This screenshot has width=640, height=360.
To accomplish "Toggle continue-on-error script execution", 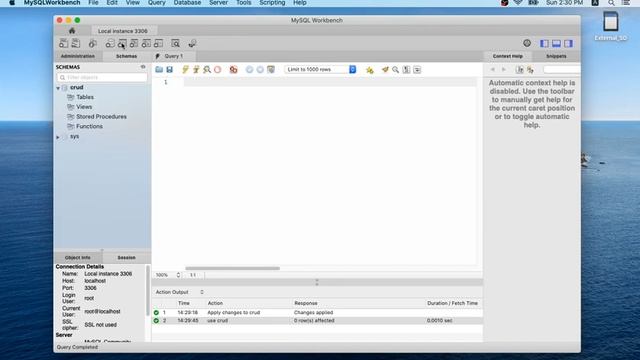I will (x=233, y=69).
